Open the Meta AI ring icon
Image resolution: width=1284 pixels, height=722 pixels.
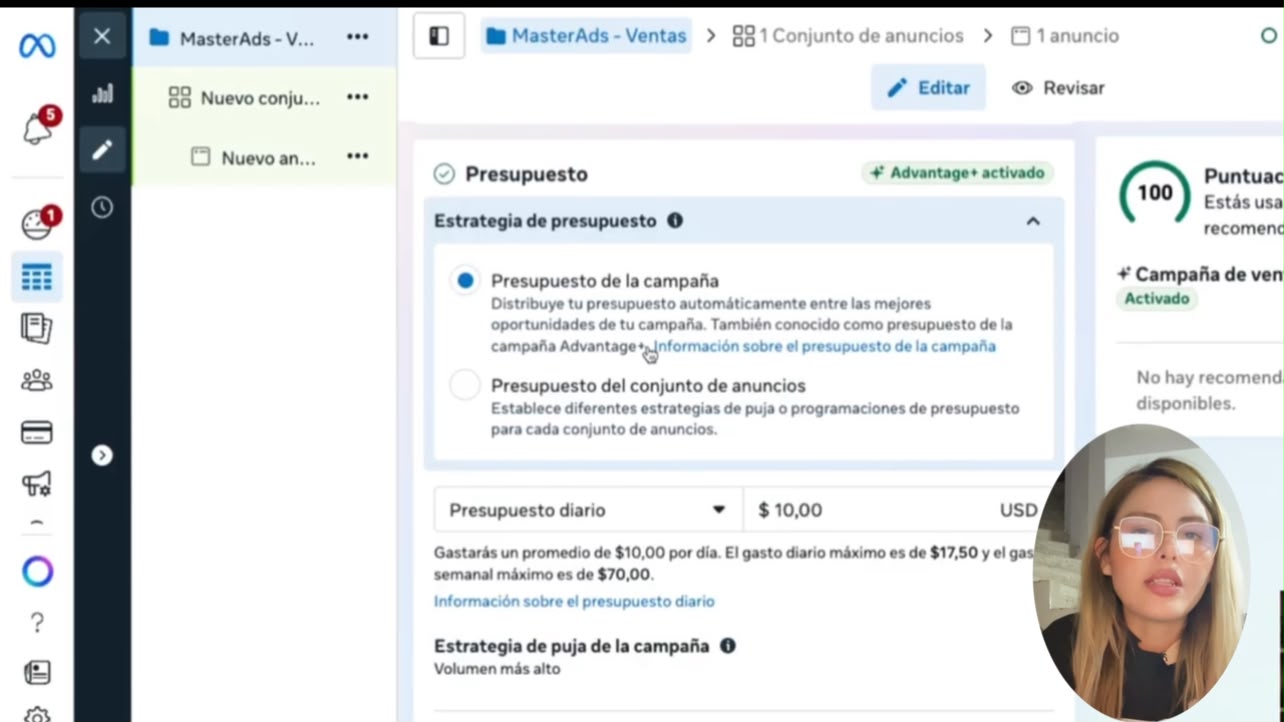[x=37, y=571]
